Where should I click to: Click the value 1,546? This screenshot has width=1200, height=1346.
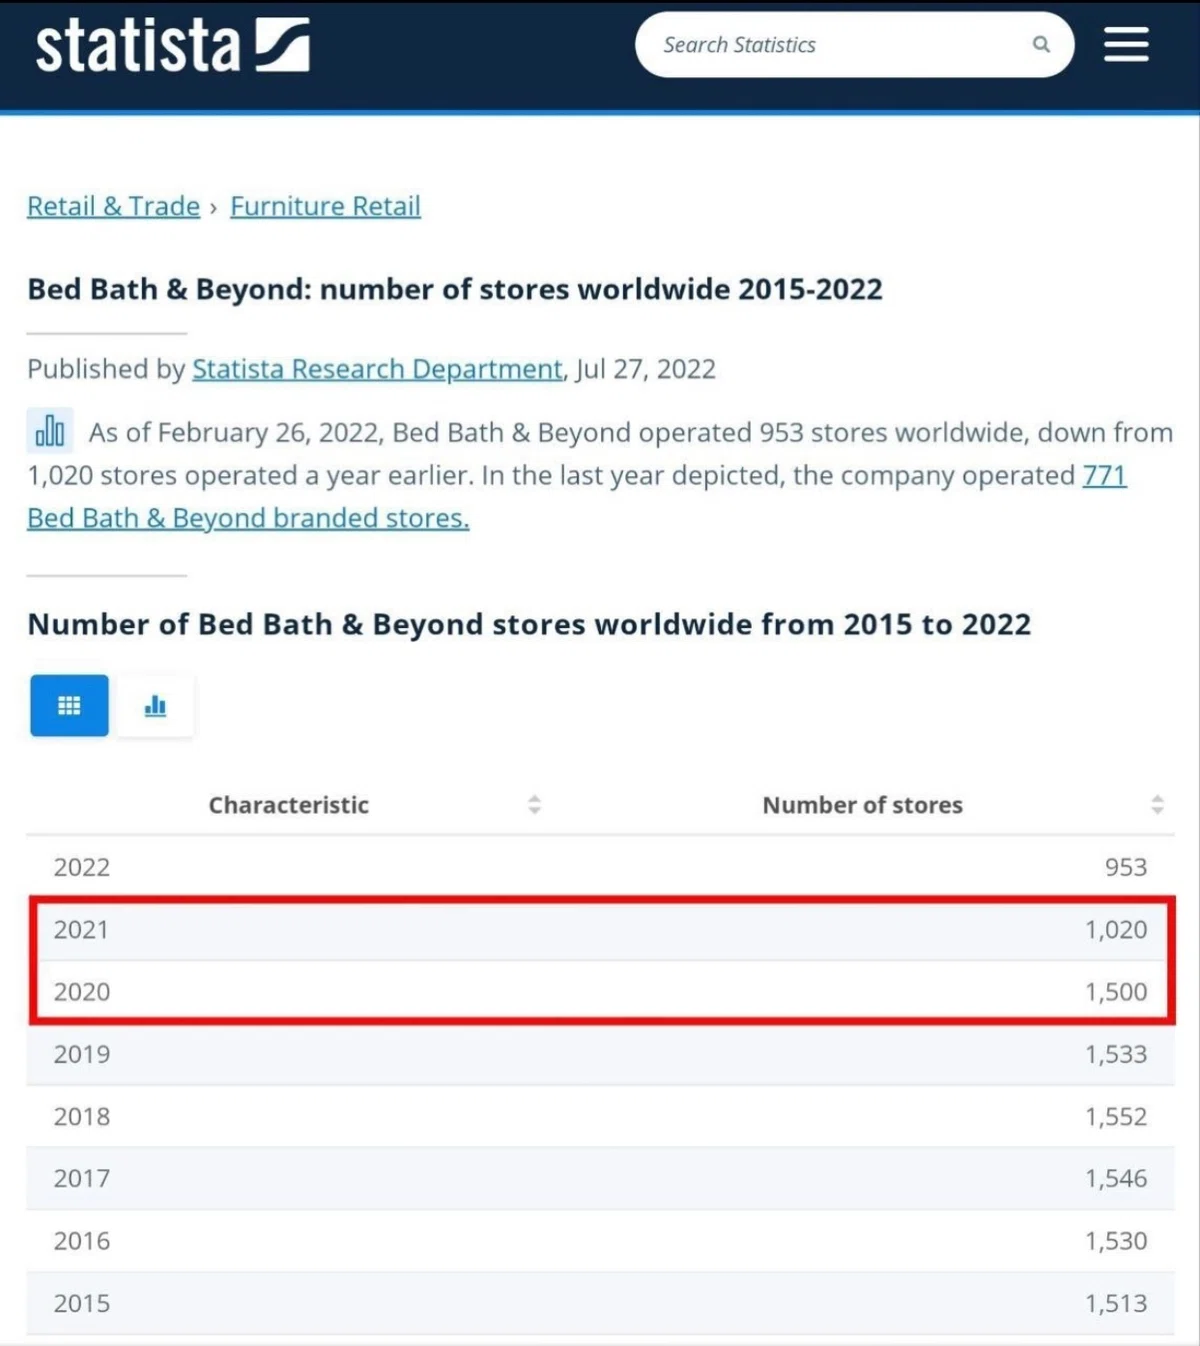pyautogui.click(x=1116, y=1178)
